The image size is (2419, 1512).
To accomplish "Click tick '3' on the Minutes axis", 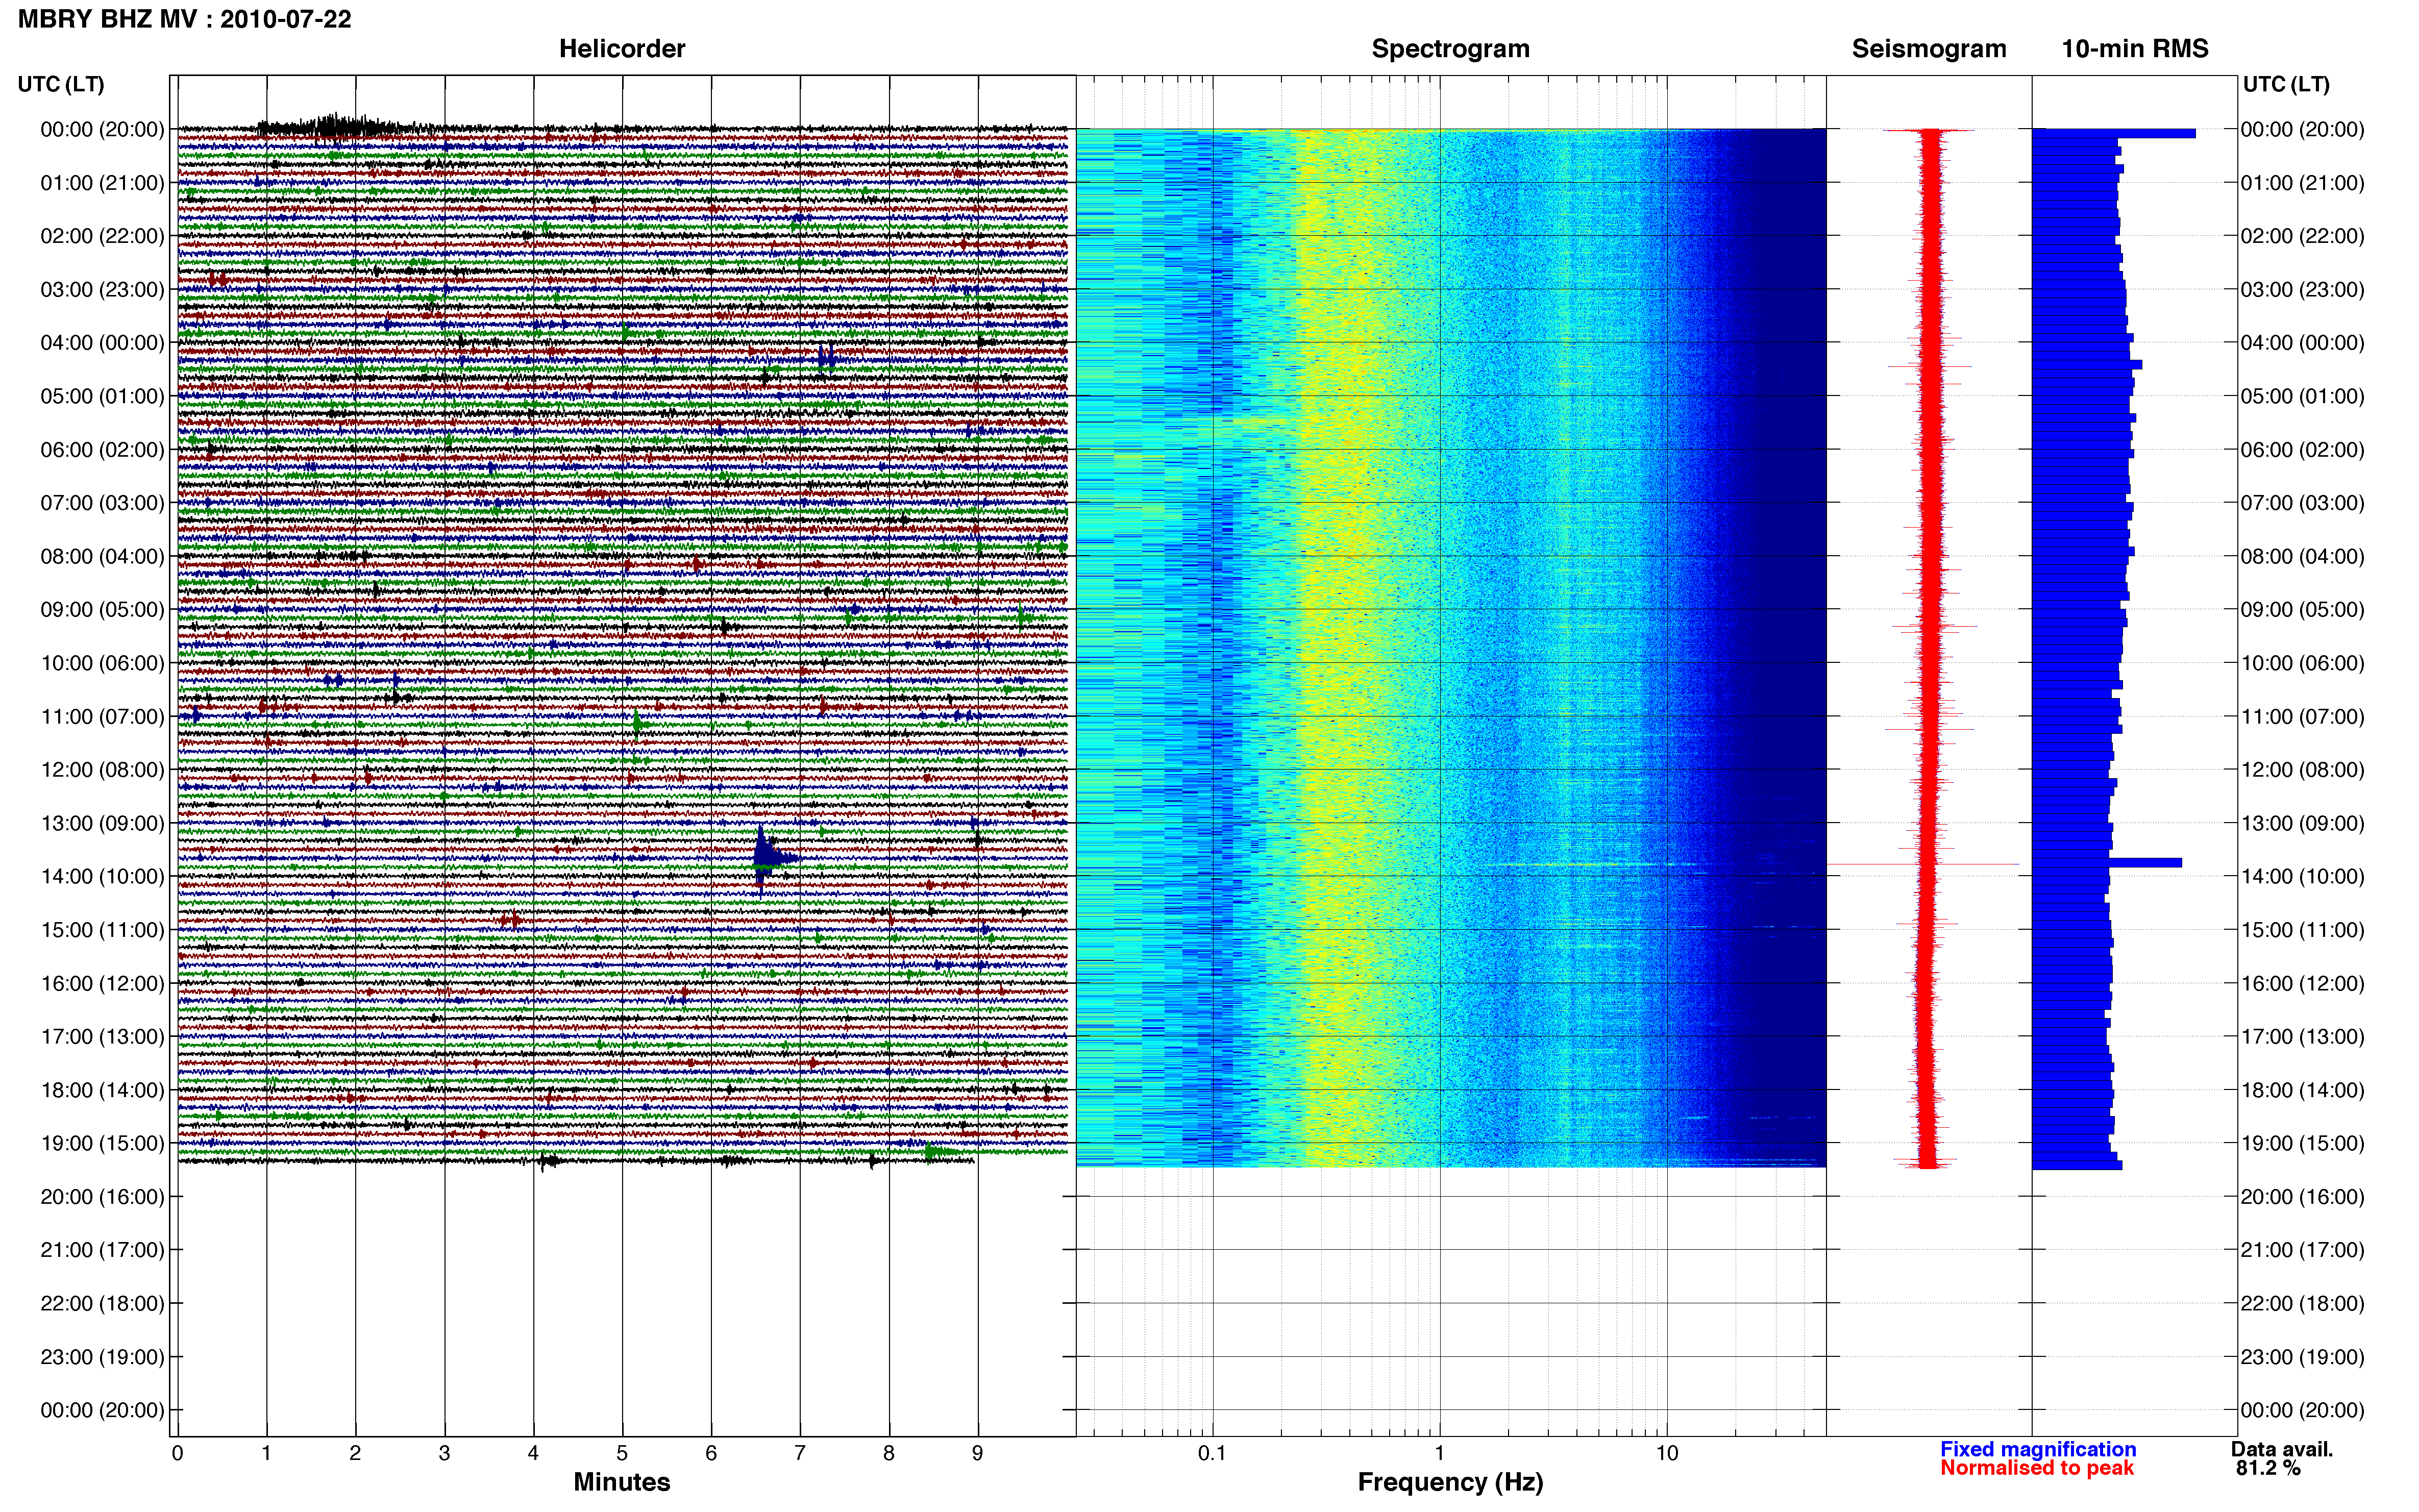I will coord(444,1454).
